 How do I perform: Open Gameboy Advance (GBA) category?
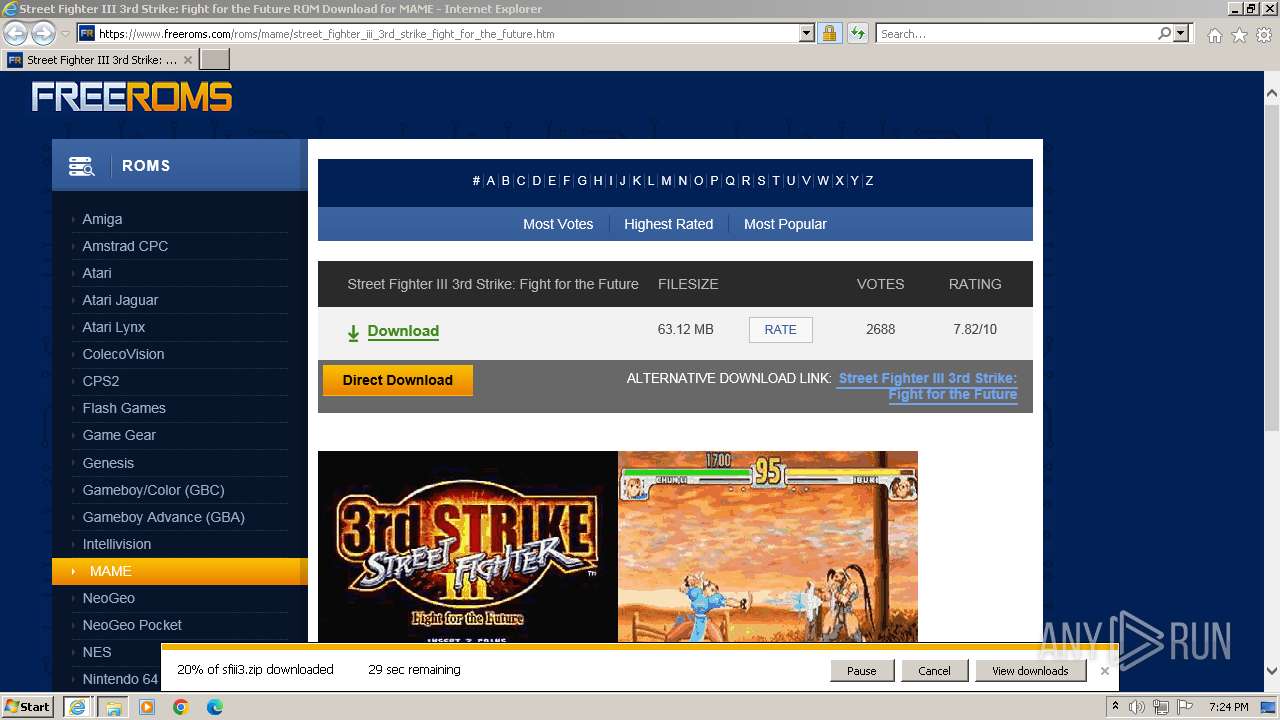163,517
